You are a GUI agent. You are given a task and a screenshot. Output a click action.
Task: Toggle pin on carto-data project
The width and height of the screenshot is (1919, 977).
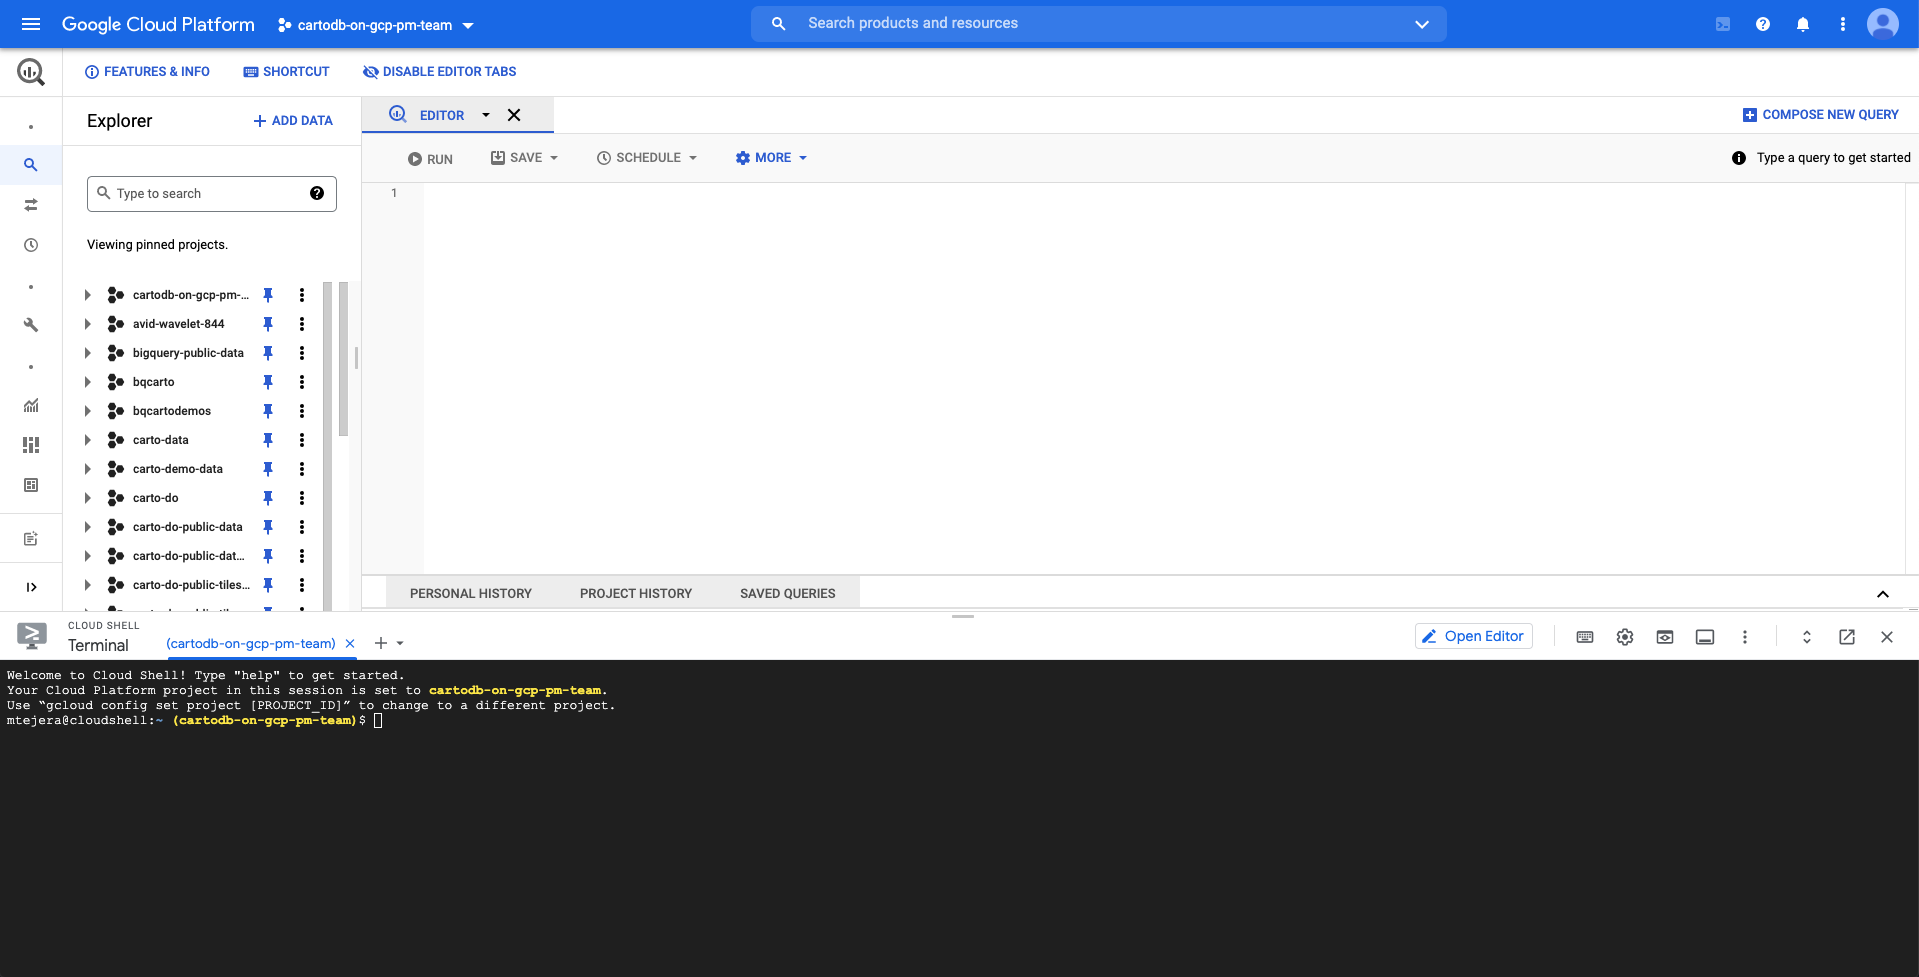268,440
